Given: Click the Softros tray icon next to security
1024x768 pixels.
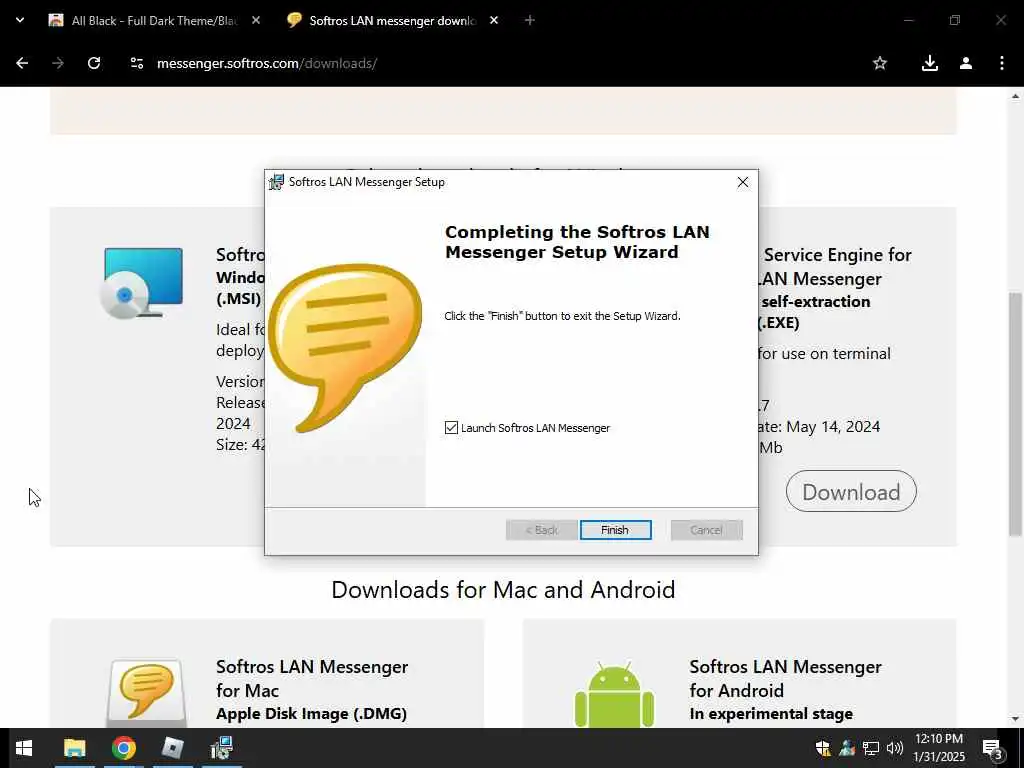Looking at the screenshot, I should [x=847, y=748].
